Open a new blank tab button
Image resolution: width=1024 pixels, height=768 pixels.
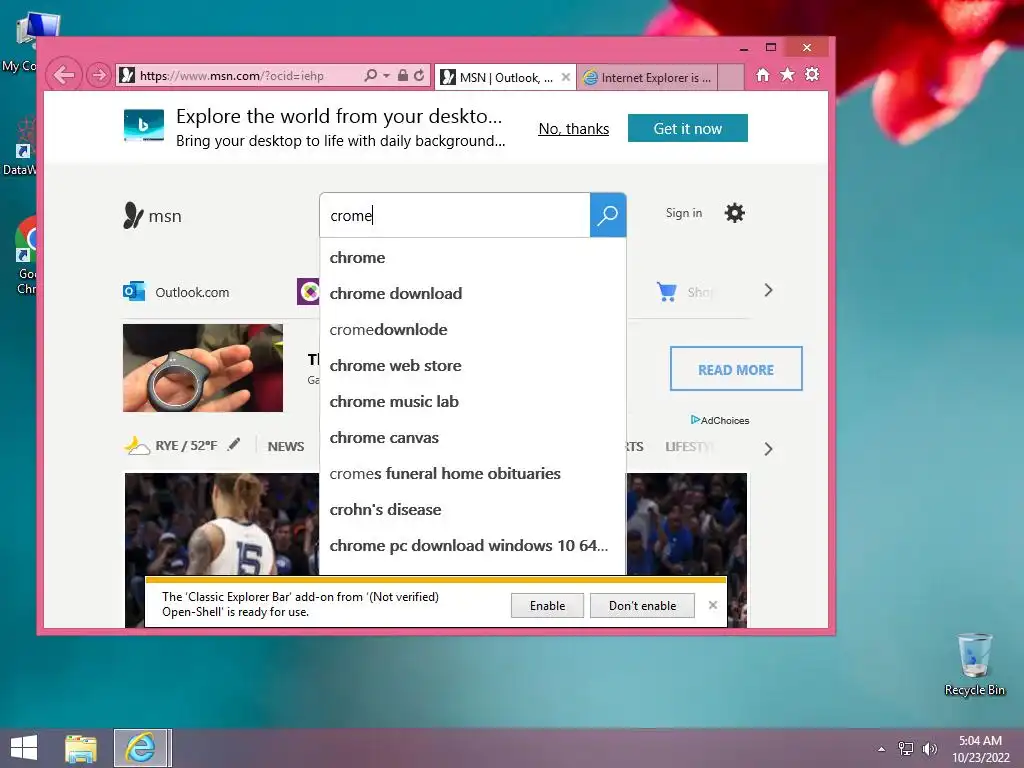(x=731, y=78)
